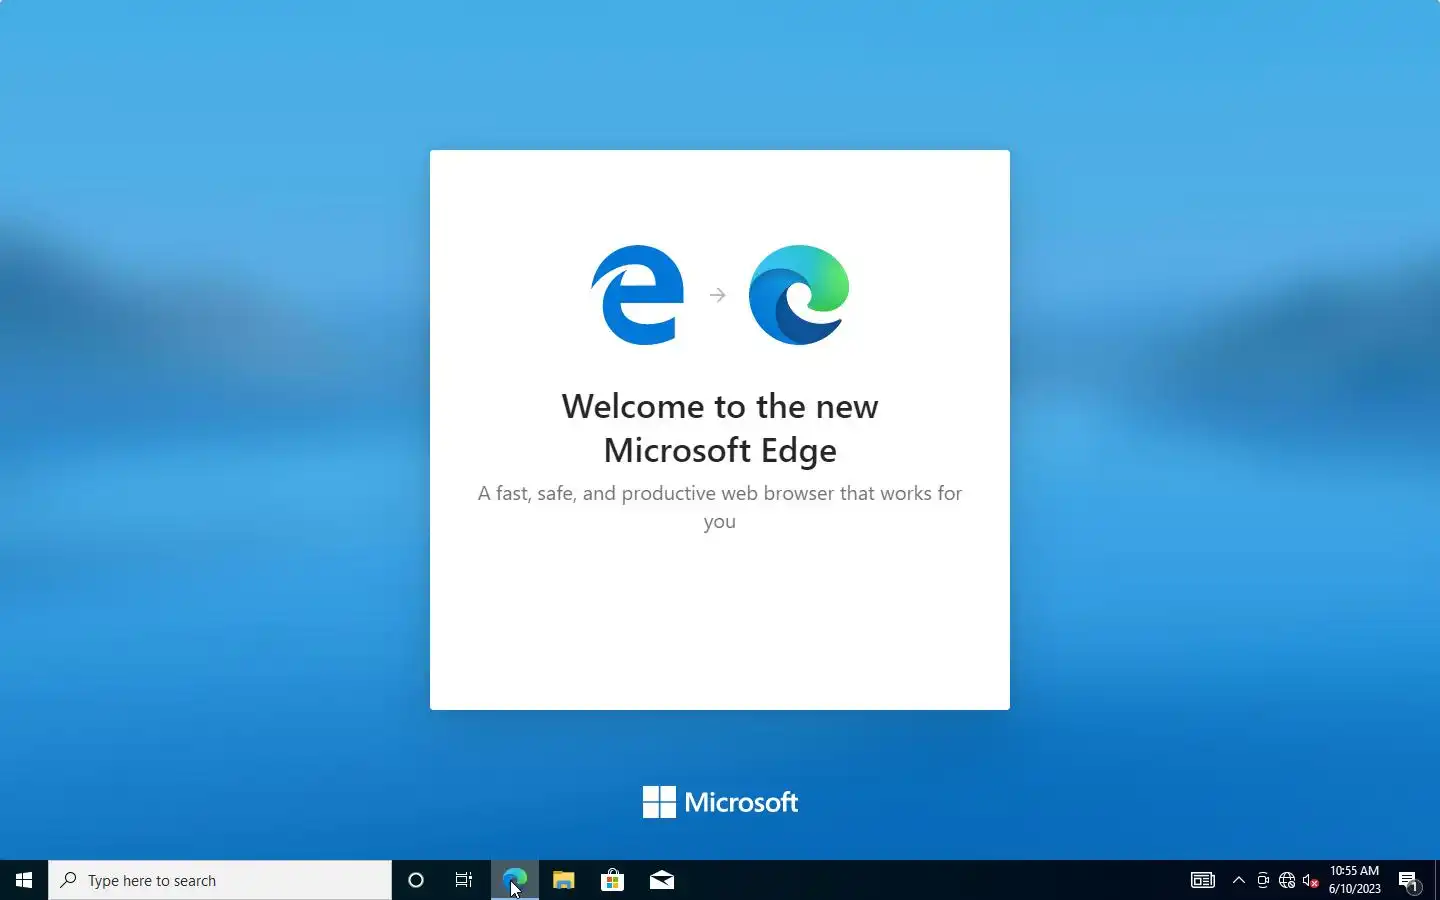
Task: Open Cortana from the taskbar circle icon
Action: click(416, 880)
